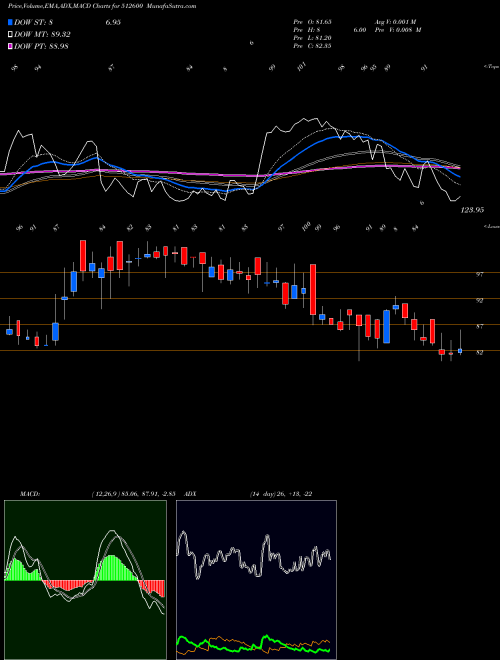
Task: Click the 'MACD:' panel heading
Action: (x=29, y=494)
